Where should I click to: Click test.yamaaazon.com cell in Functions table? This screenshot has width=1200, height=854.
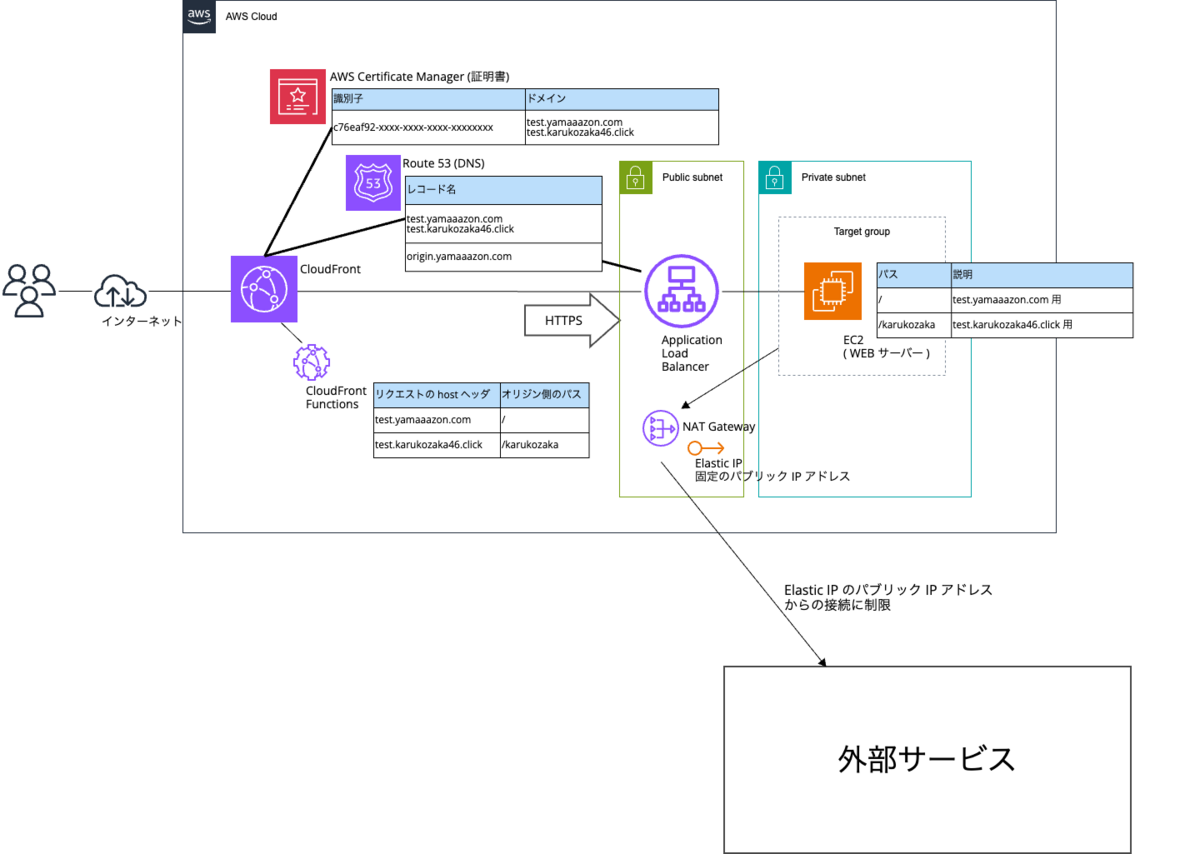point(435,420)
